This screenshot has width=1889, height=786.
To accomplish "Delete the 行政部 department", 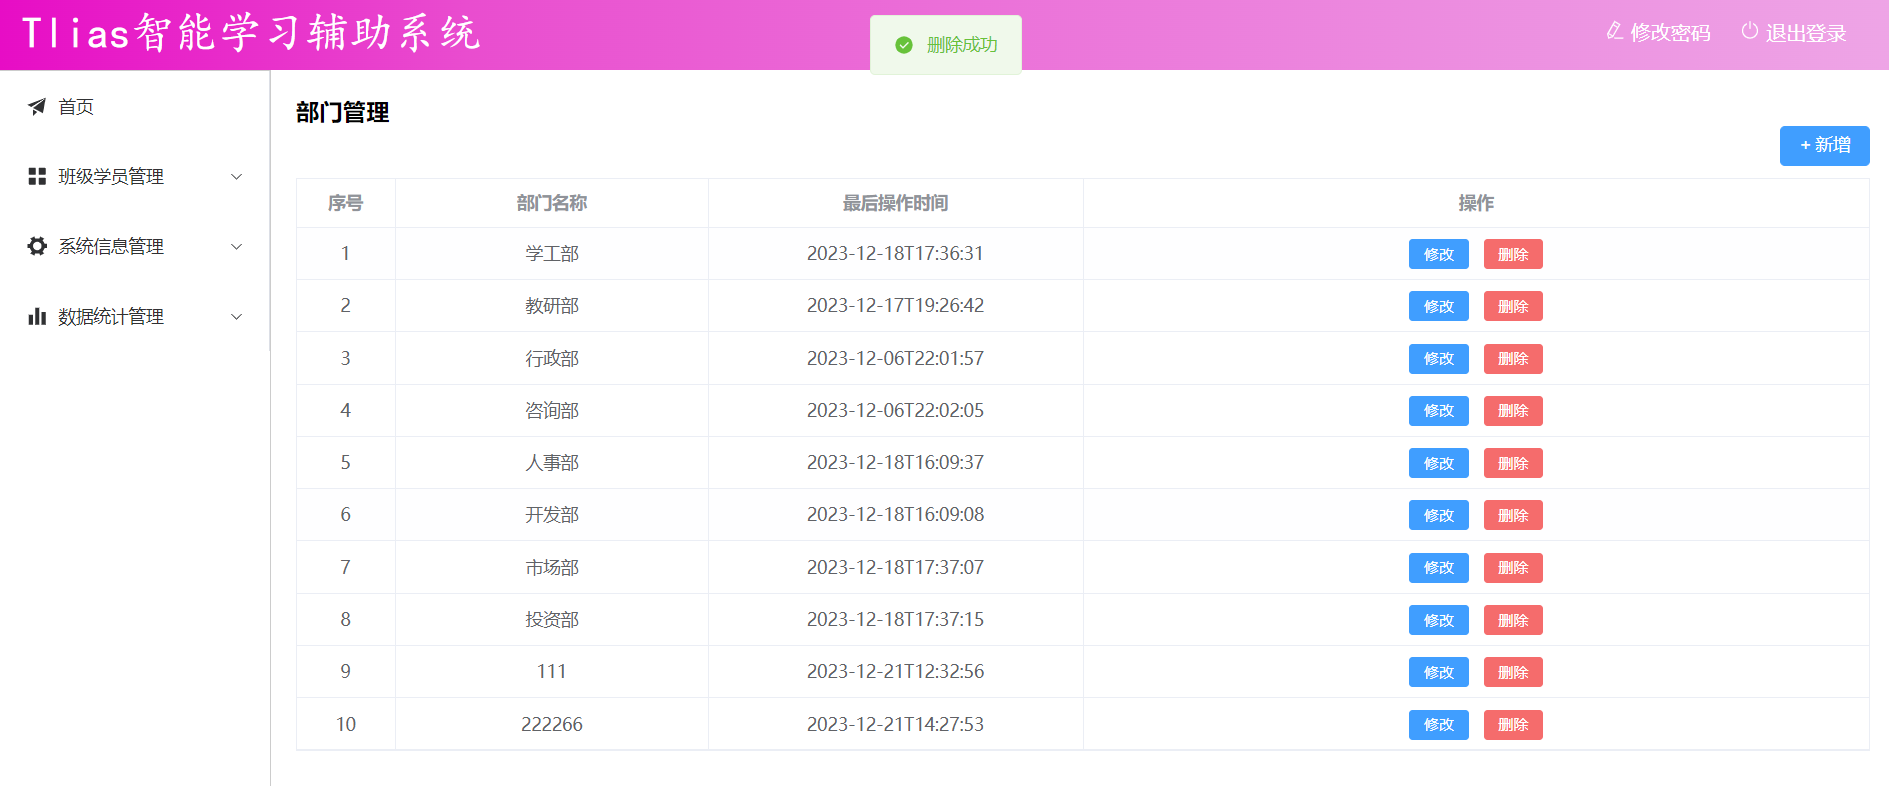I will click(1513, 359).
